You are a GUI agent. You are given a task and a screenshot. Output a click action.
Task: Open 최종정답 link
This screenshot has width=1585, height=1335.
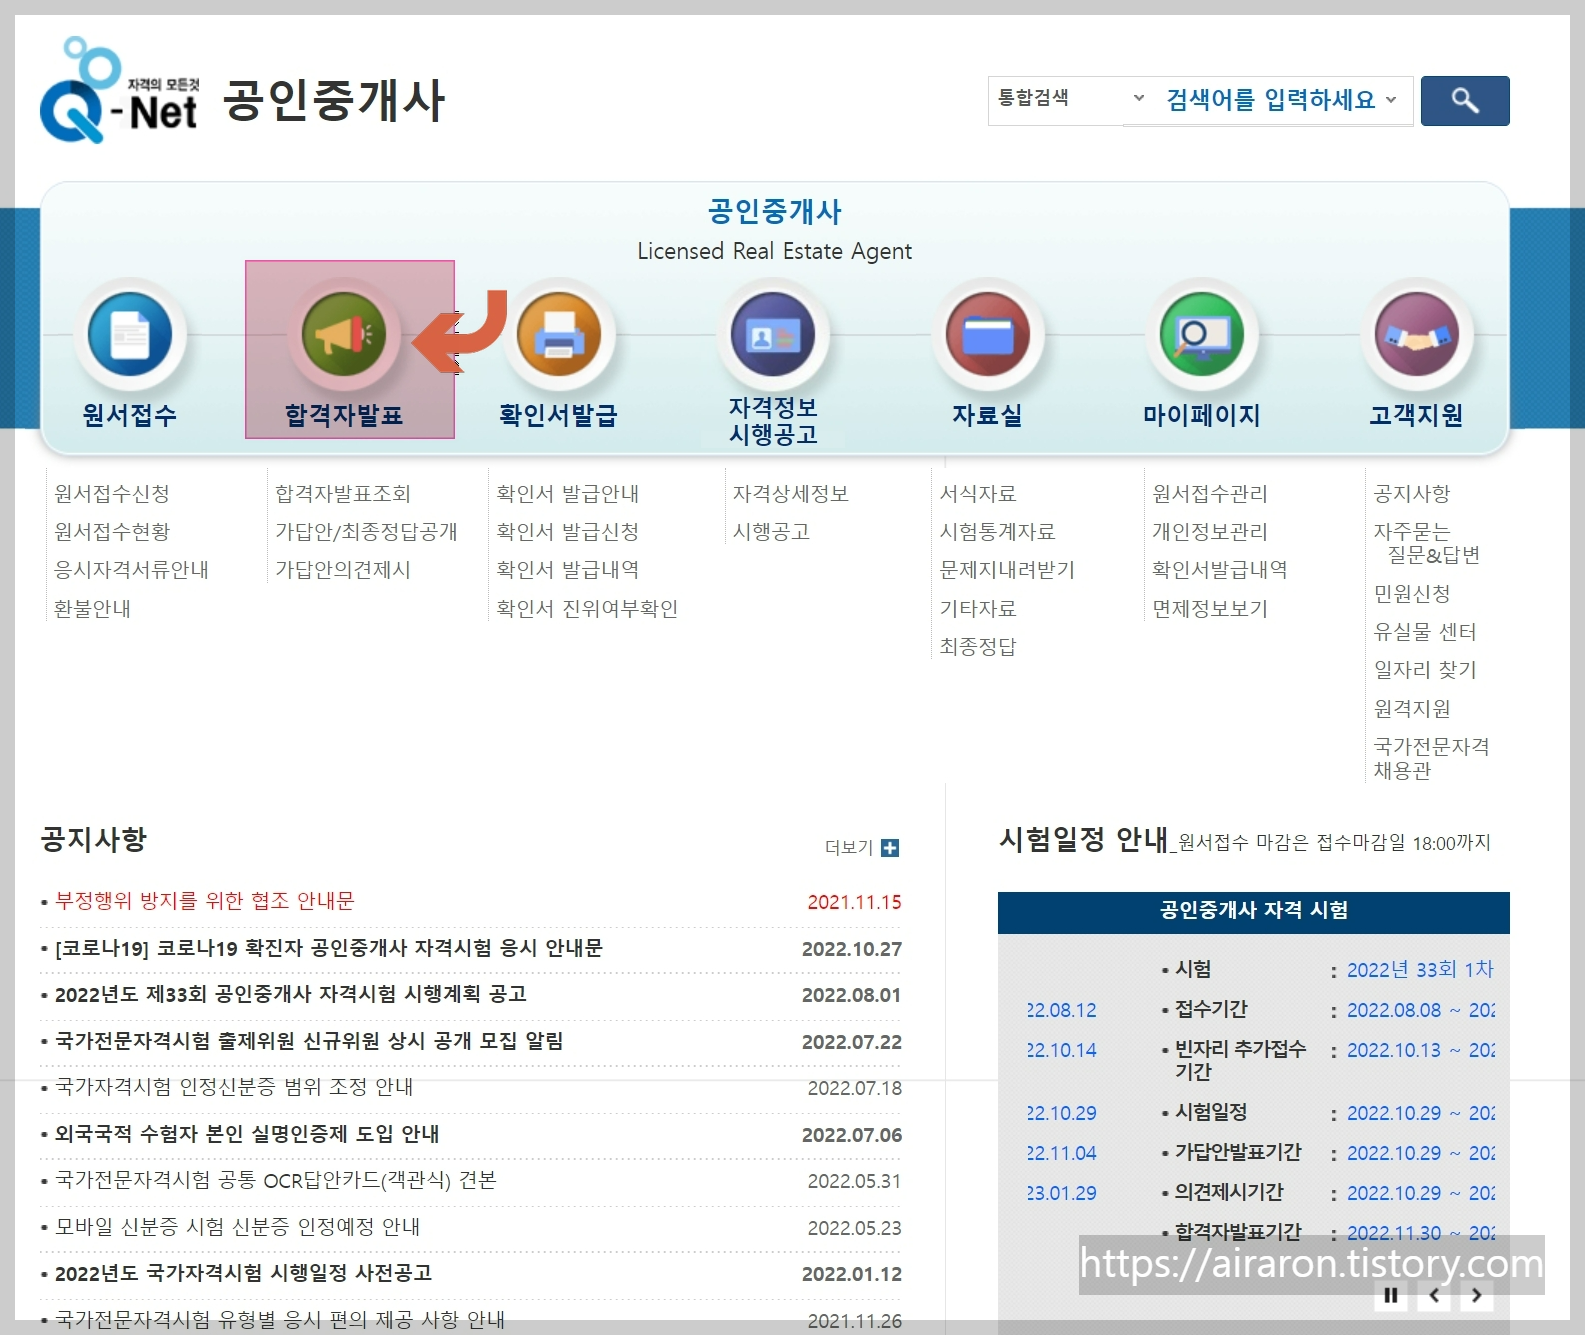pos(978,646)
